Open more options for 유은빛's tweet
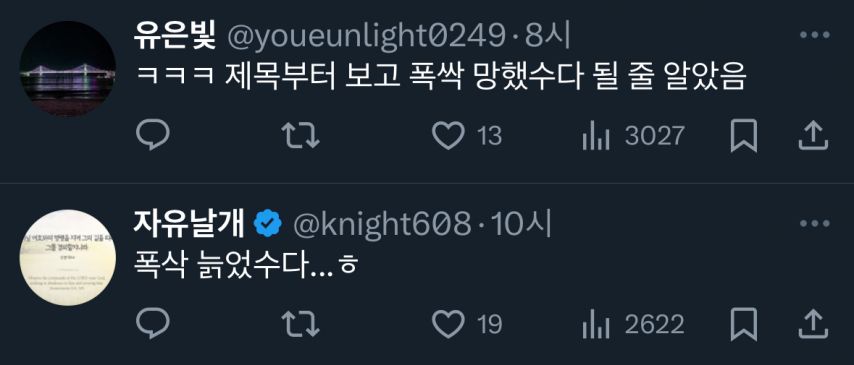 (814, 35)
